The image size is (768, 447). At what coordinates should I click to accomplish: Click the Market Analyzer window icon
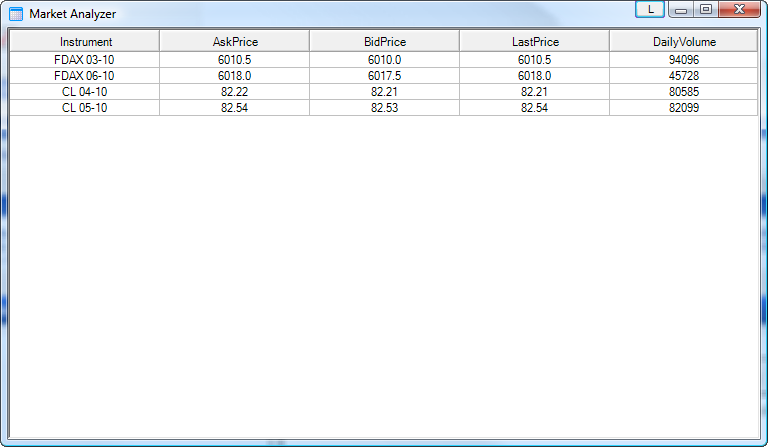pyautogui.click(x=16, y=14)
